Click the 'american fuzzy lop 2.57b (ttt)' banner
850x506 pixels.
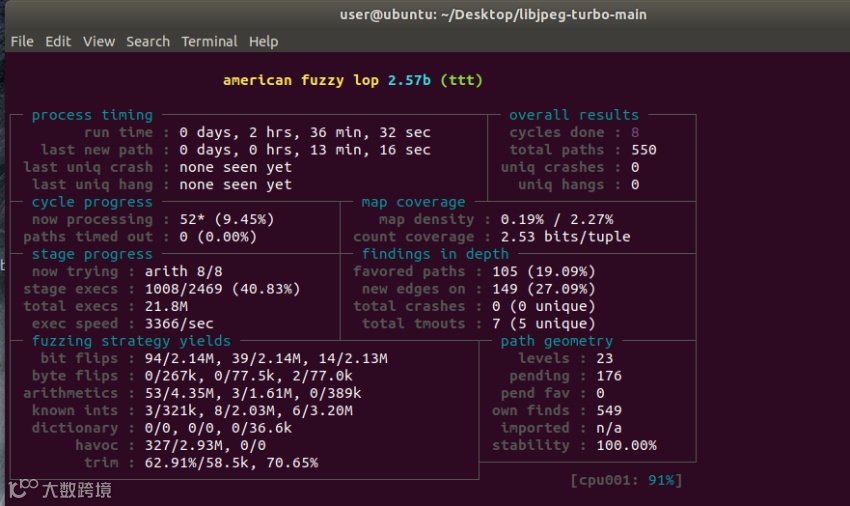pyautogui.click(x=352, y=80)
